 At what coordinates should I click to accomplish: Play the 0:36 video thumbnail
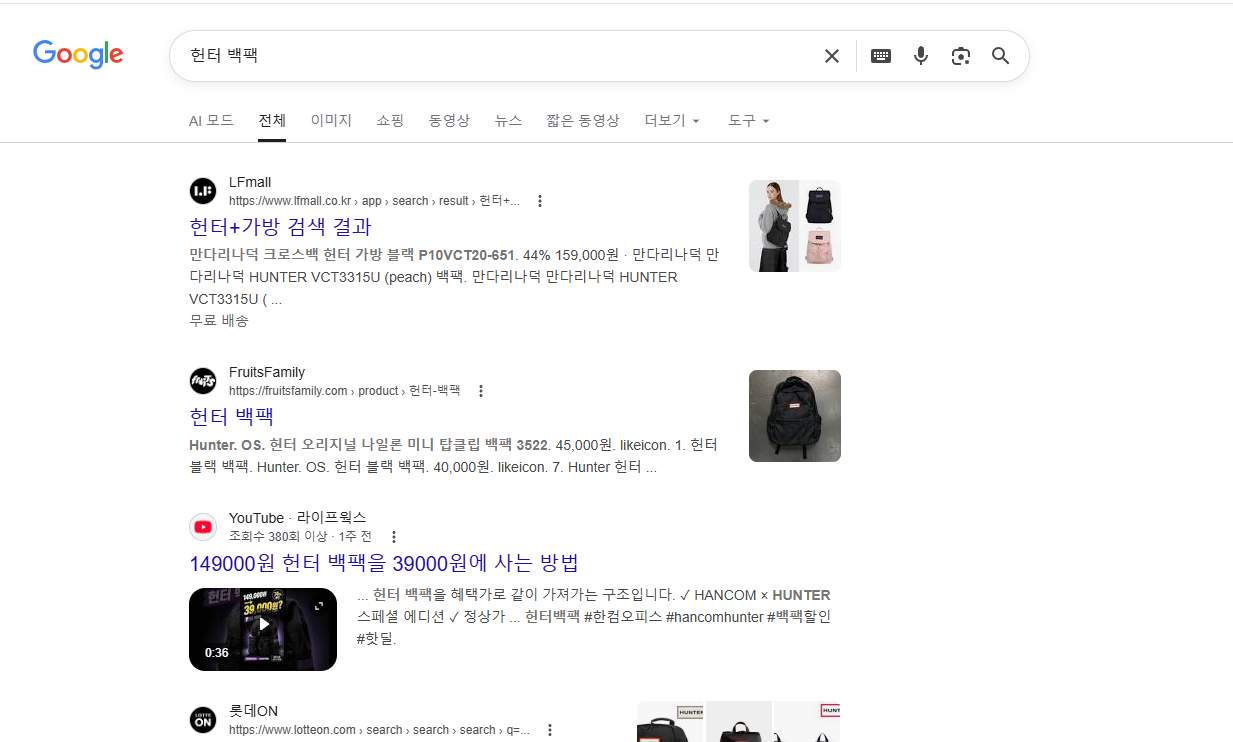(x=263, y=629)
